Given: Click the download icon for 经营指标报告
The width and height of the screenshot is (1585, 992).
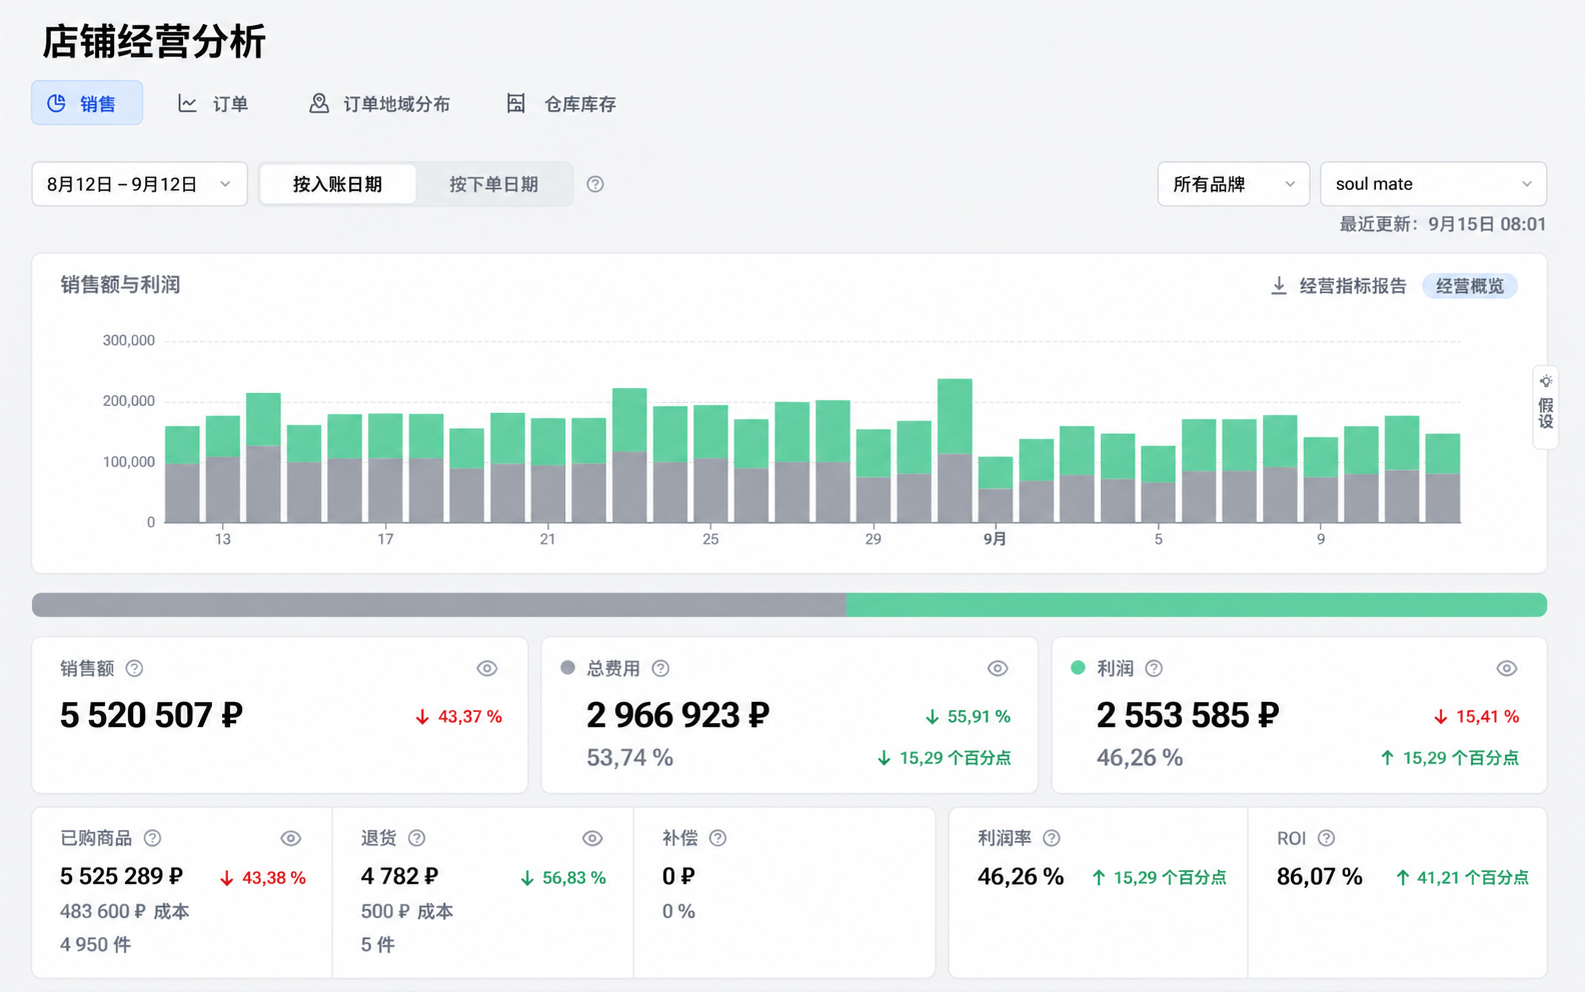Looking at the screenshot, I should [1278, 286].
